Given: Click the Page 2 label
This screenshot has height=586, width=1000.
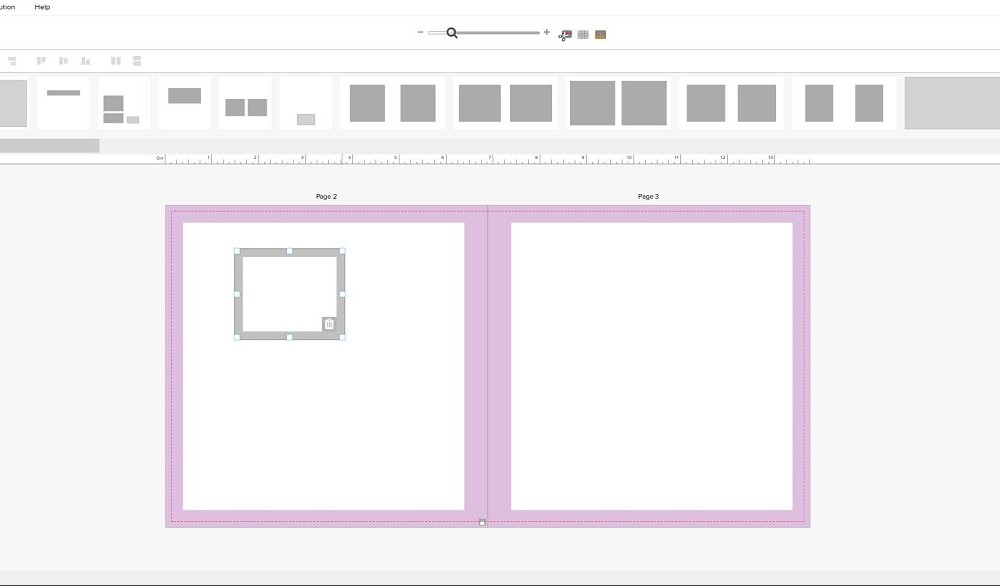Looking at the screenshot, I should 326,197.
